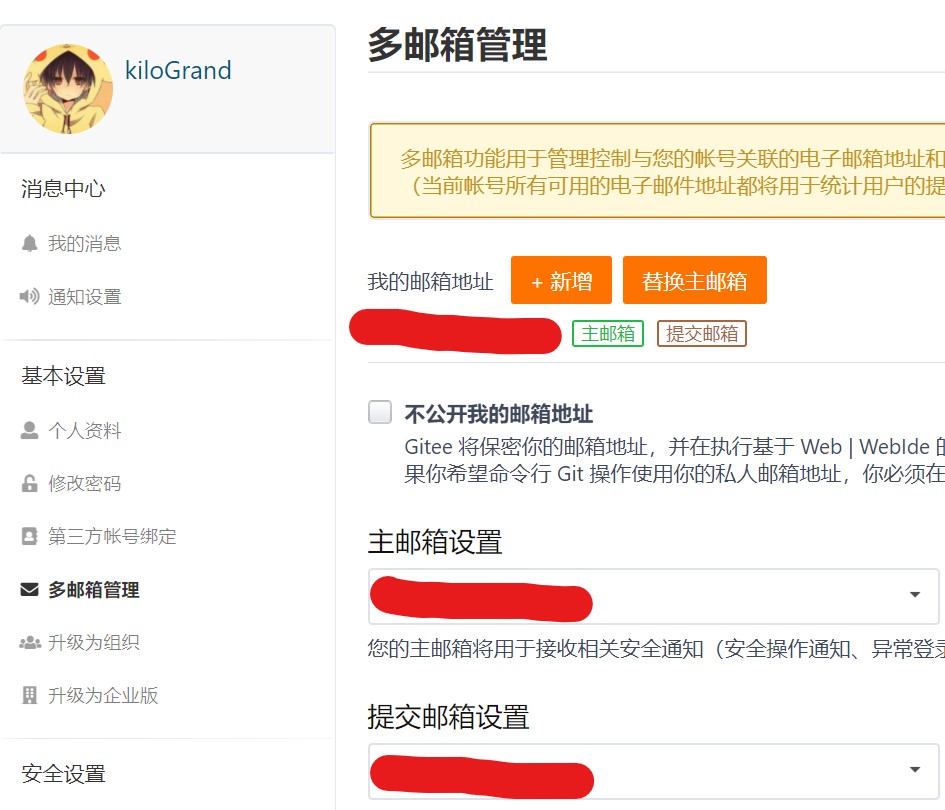
Task: Enable the 不公开我的邮箱地址 checkbox
Action: point(379,411)
